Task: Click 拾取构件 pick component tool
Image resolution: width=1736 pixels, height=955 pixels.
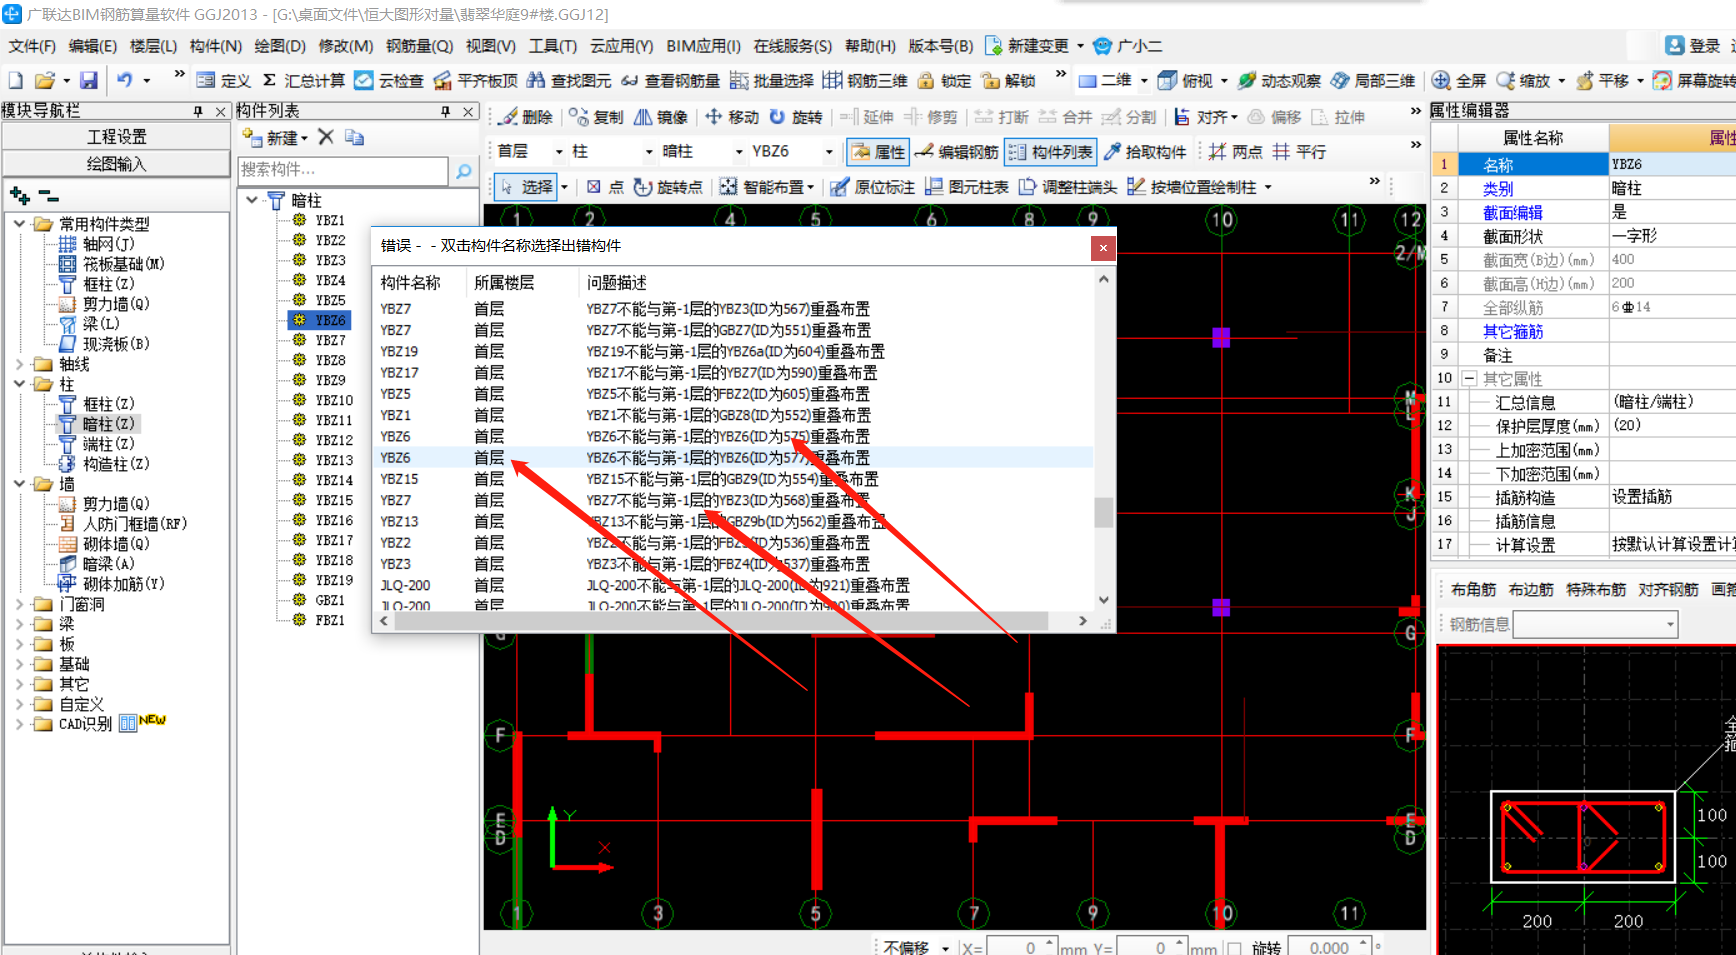Action: pyautogui.click(x=1145, y=152)
